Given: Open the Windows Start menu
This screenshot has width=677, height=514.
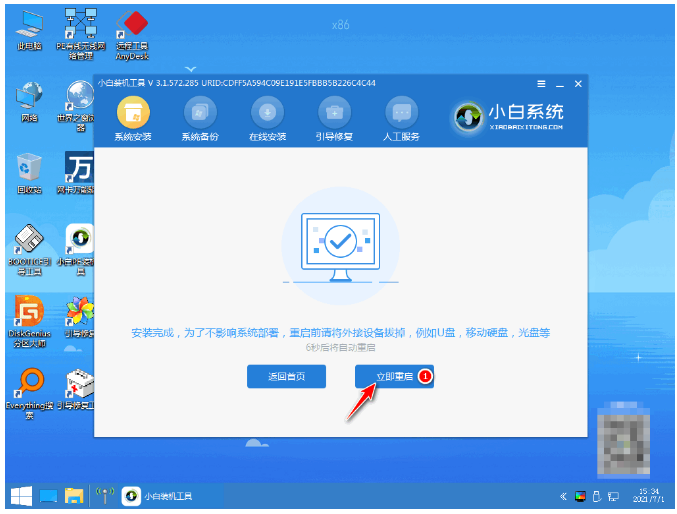Looking at the screenshot, I should (22, 496).
